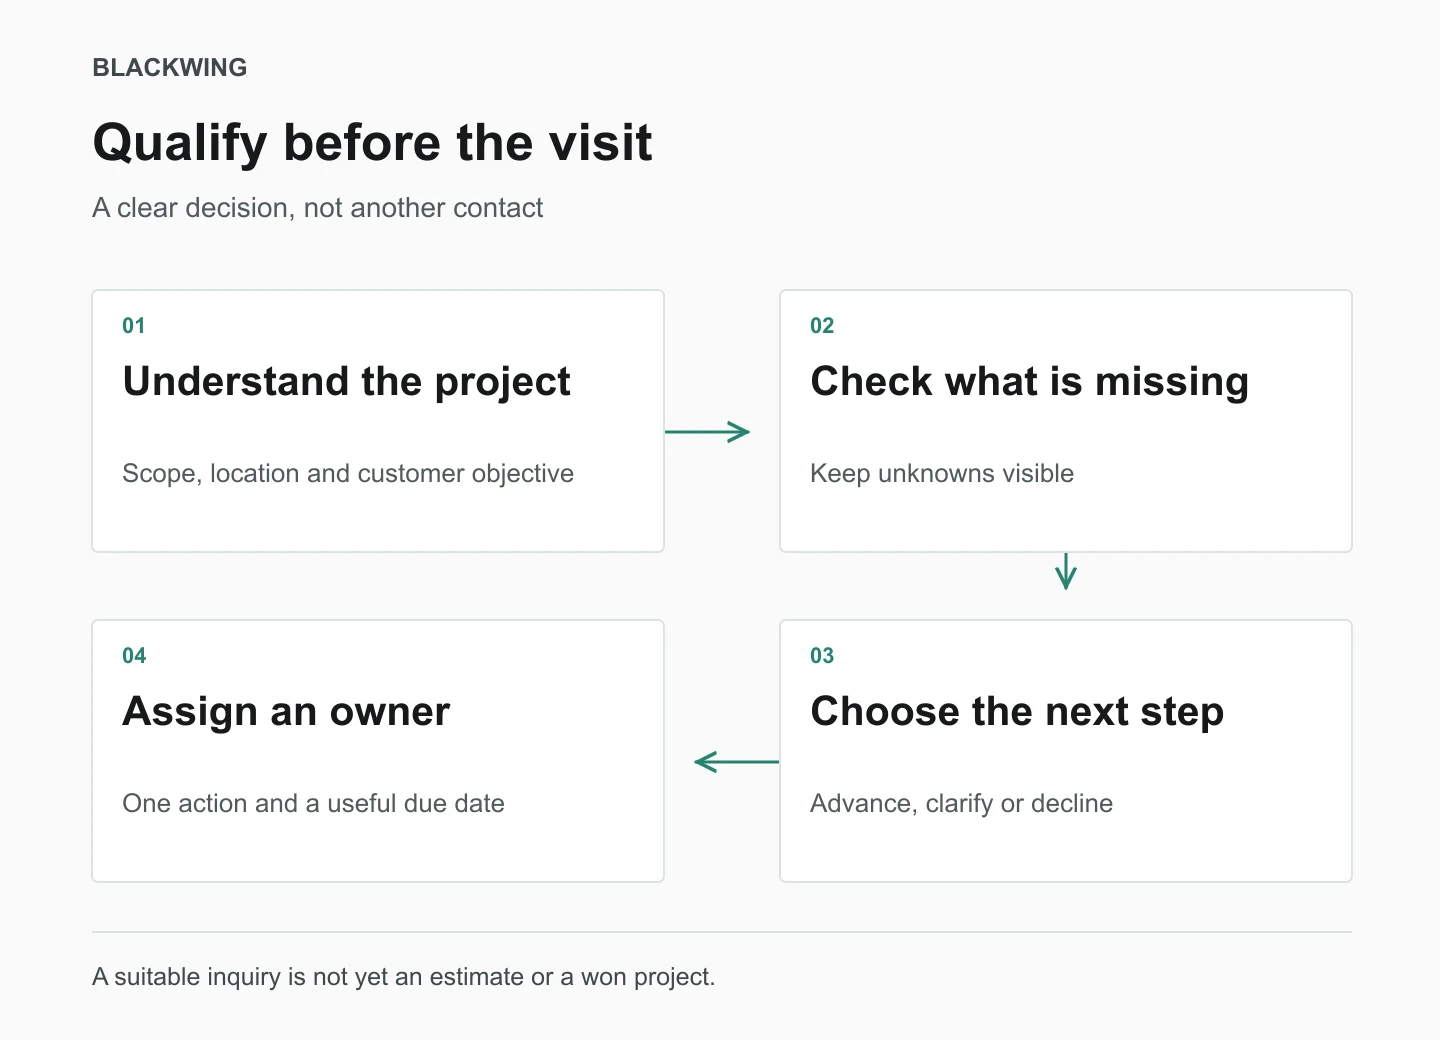Click step number 04
Screen dimensions: 1440x1040
pyautogui.click(x=134, y=655)
